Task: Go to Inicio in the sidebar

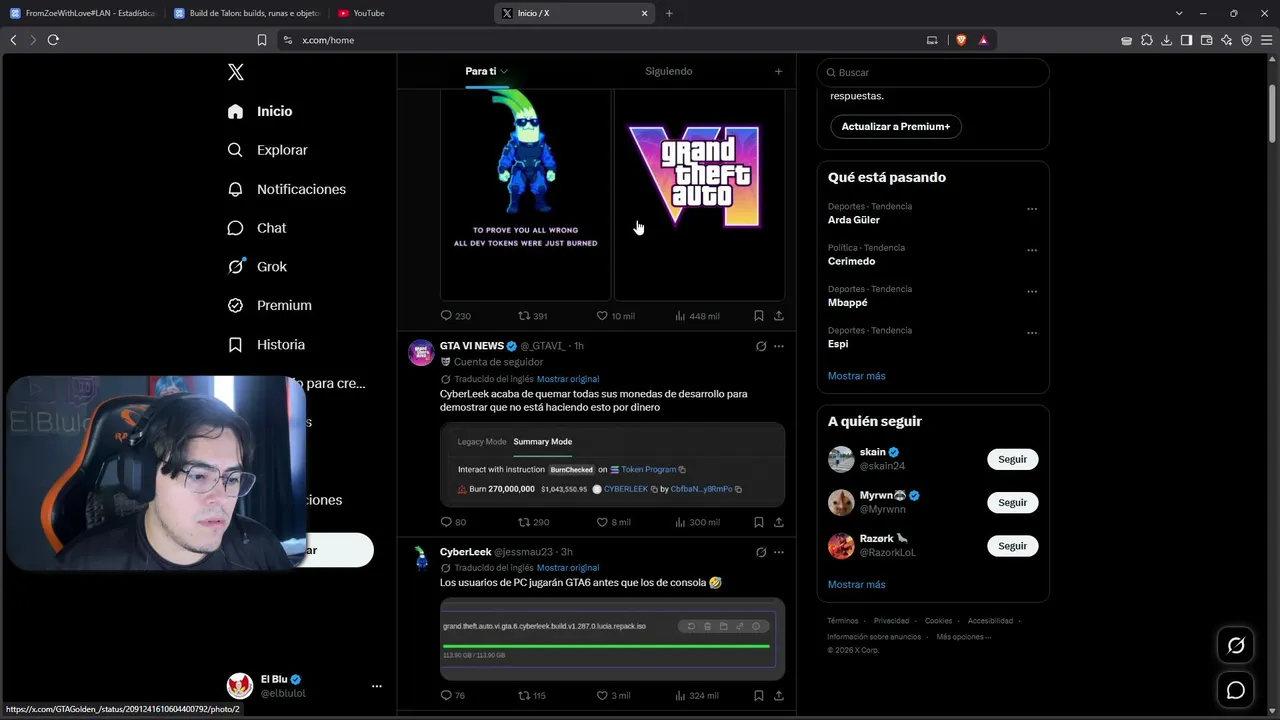Action: click(x=260, y=111)
